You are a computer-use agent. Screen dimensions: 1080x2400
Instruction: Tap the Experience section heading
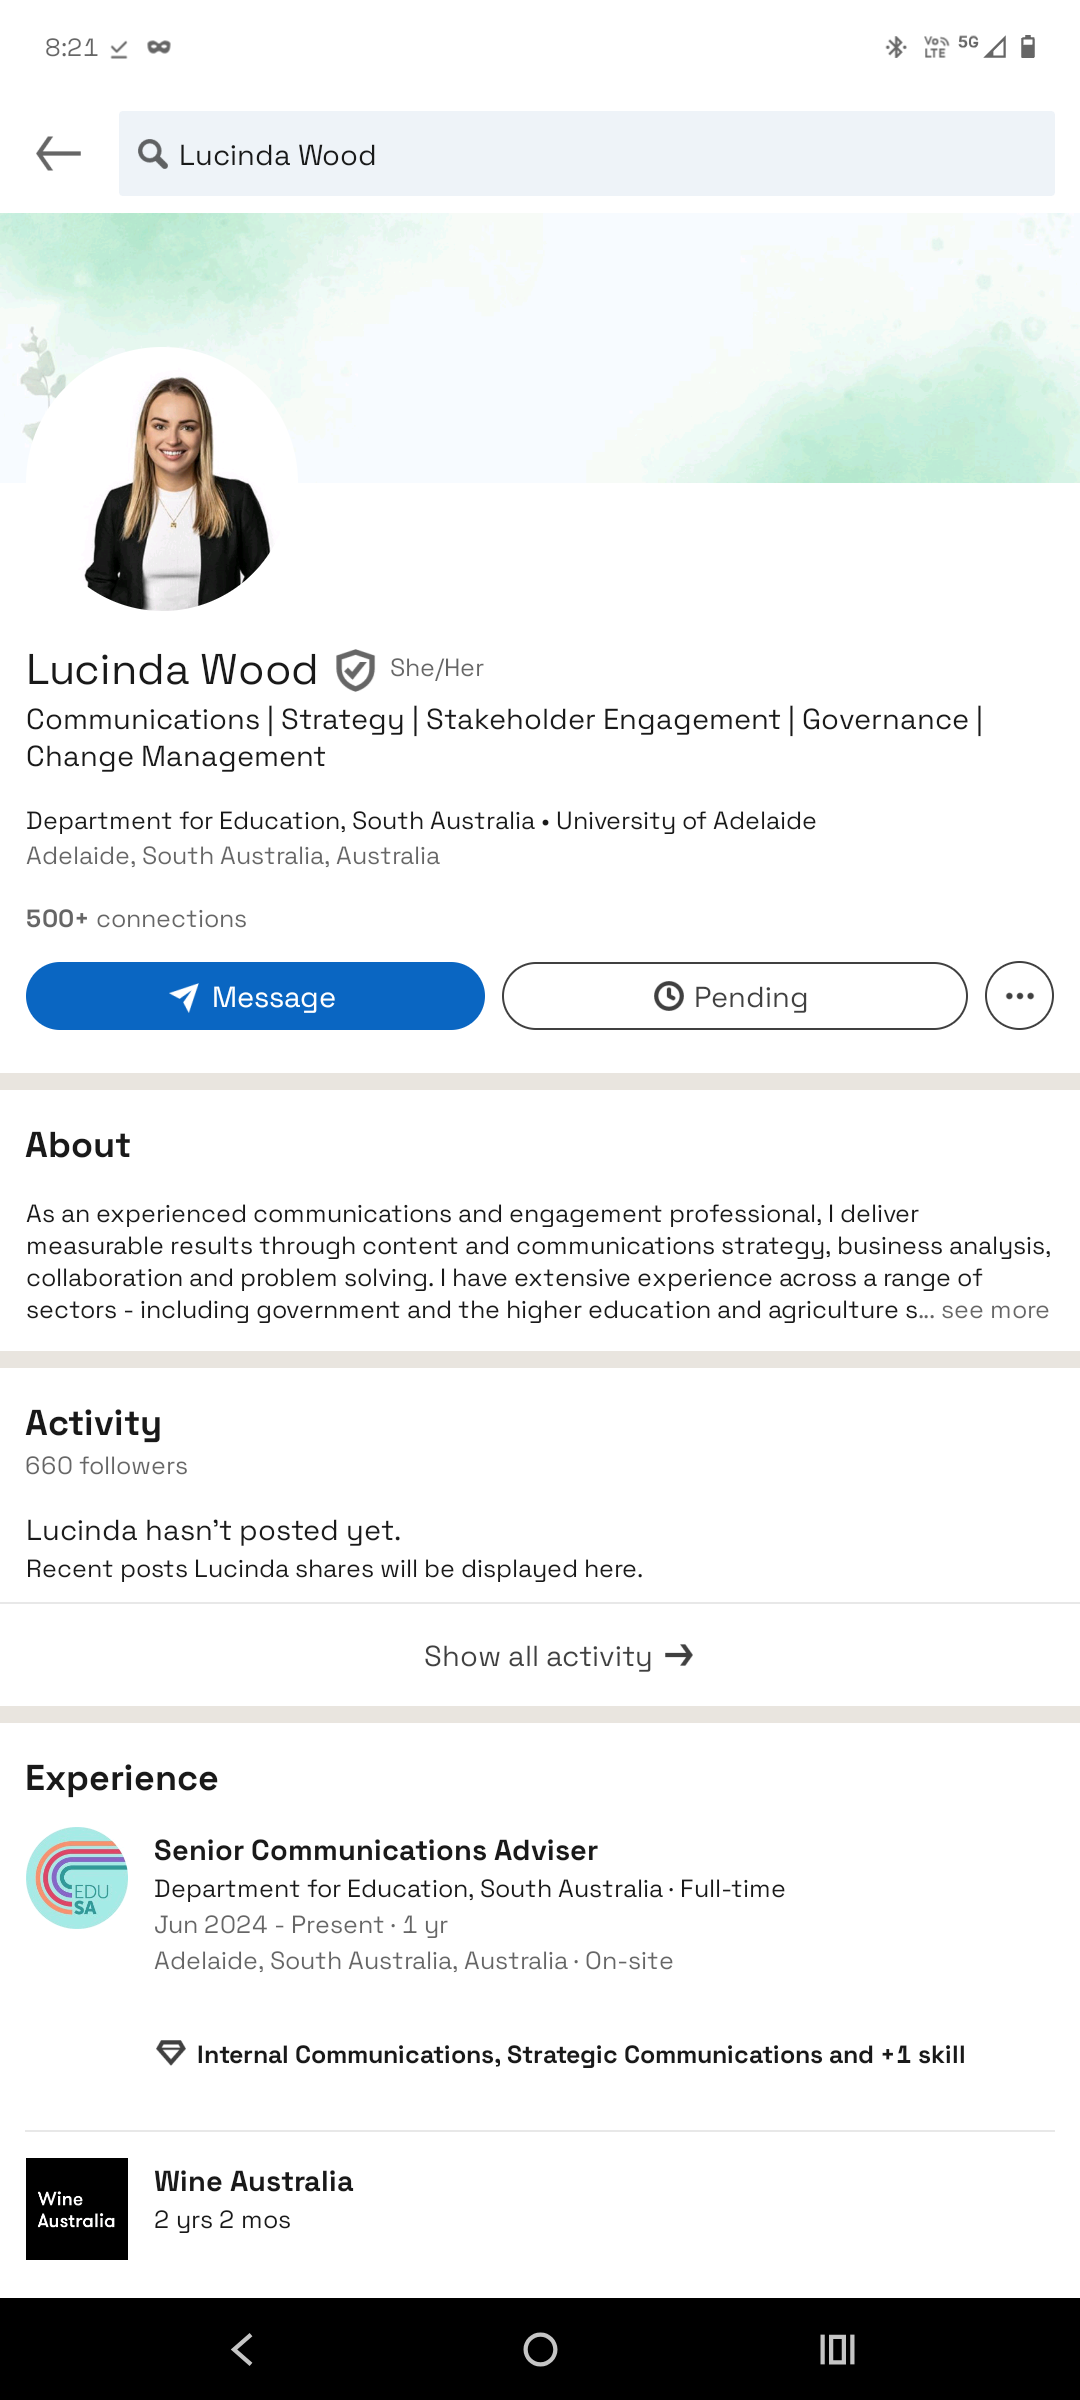pos(122,1778)
